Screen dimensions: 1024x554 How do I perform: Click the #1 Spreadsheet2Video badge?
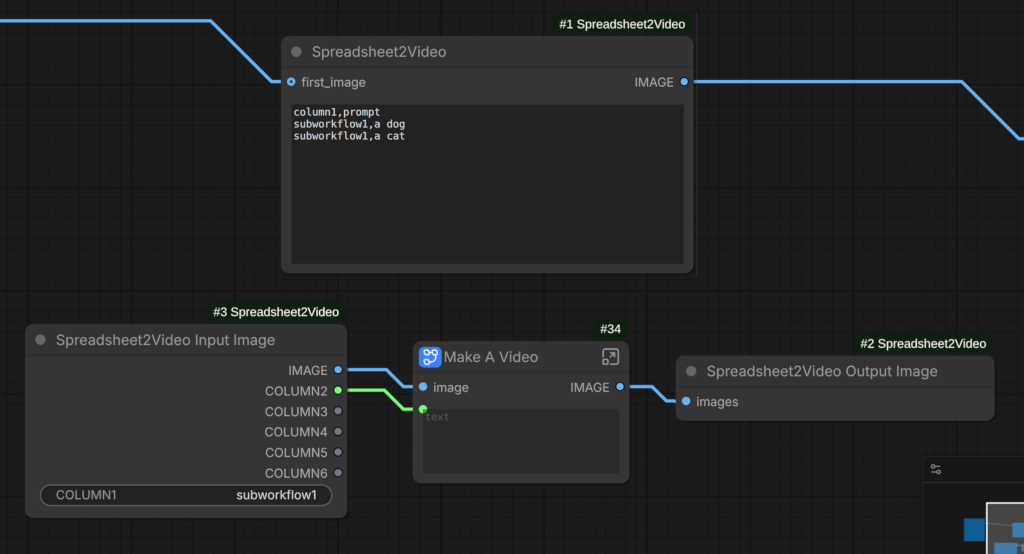point(622,24)
